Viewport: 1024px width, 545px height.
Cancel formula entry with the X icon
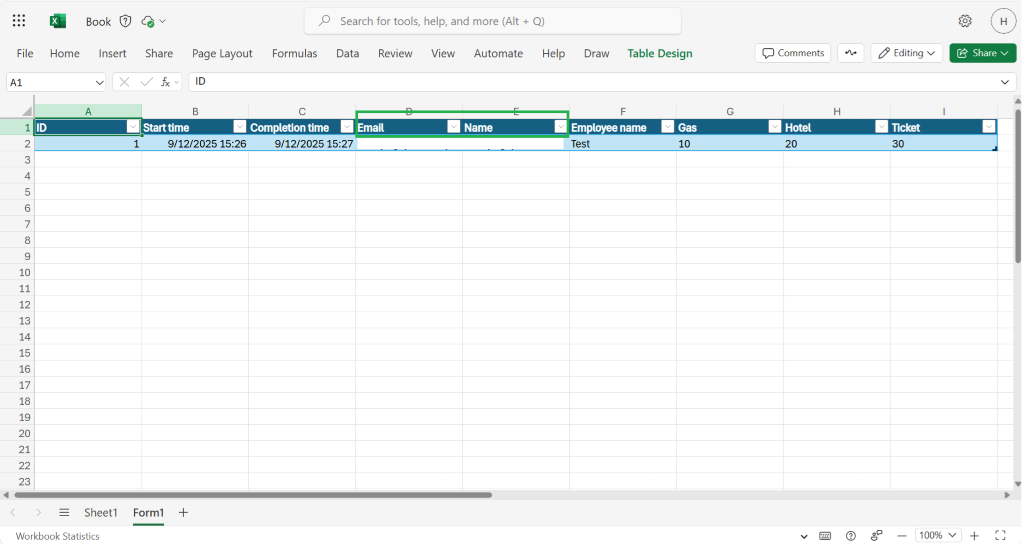(124, 82)
